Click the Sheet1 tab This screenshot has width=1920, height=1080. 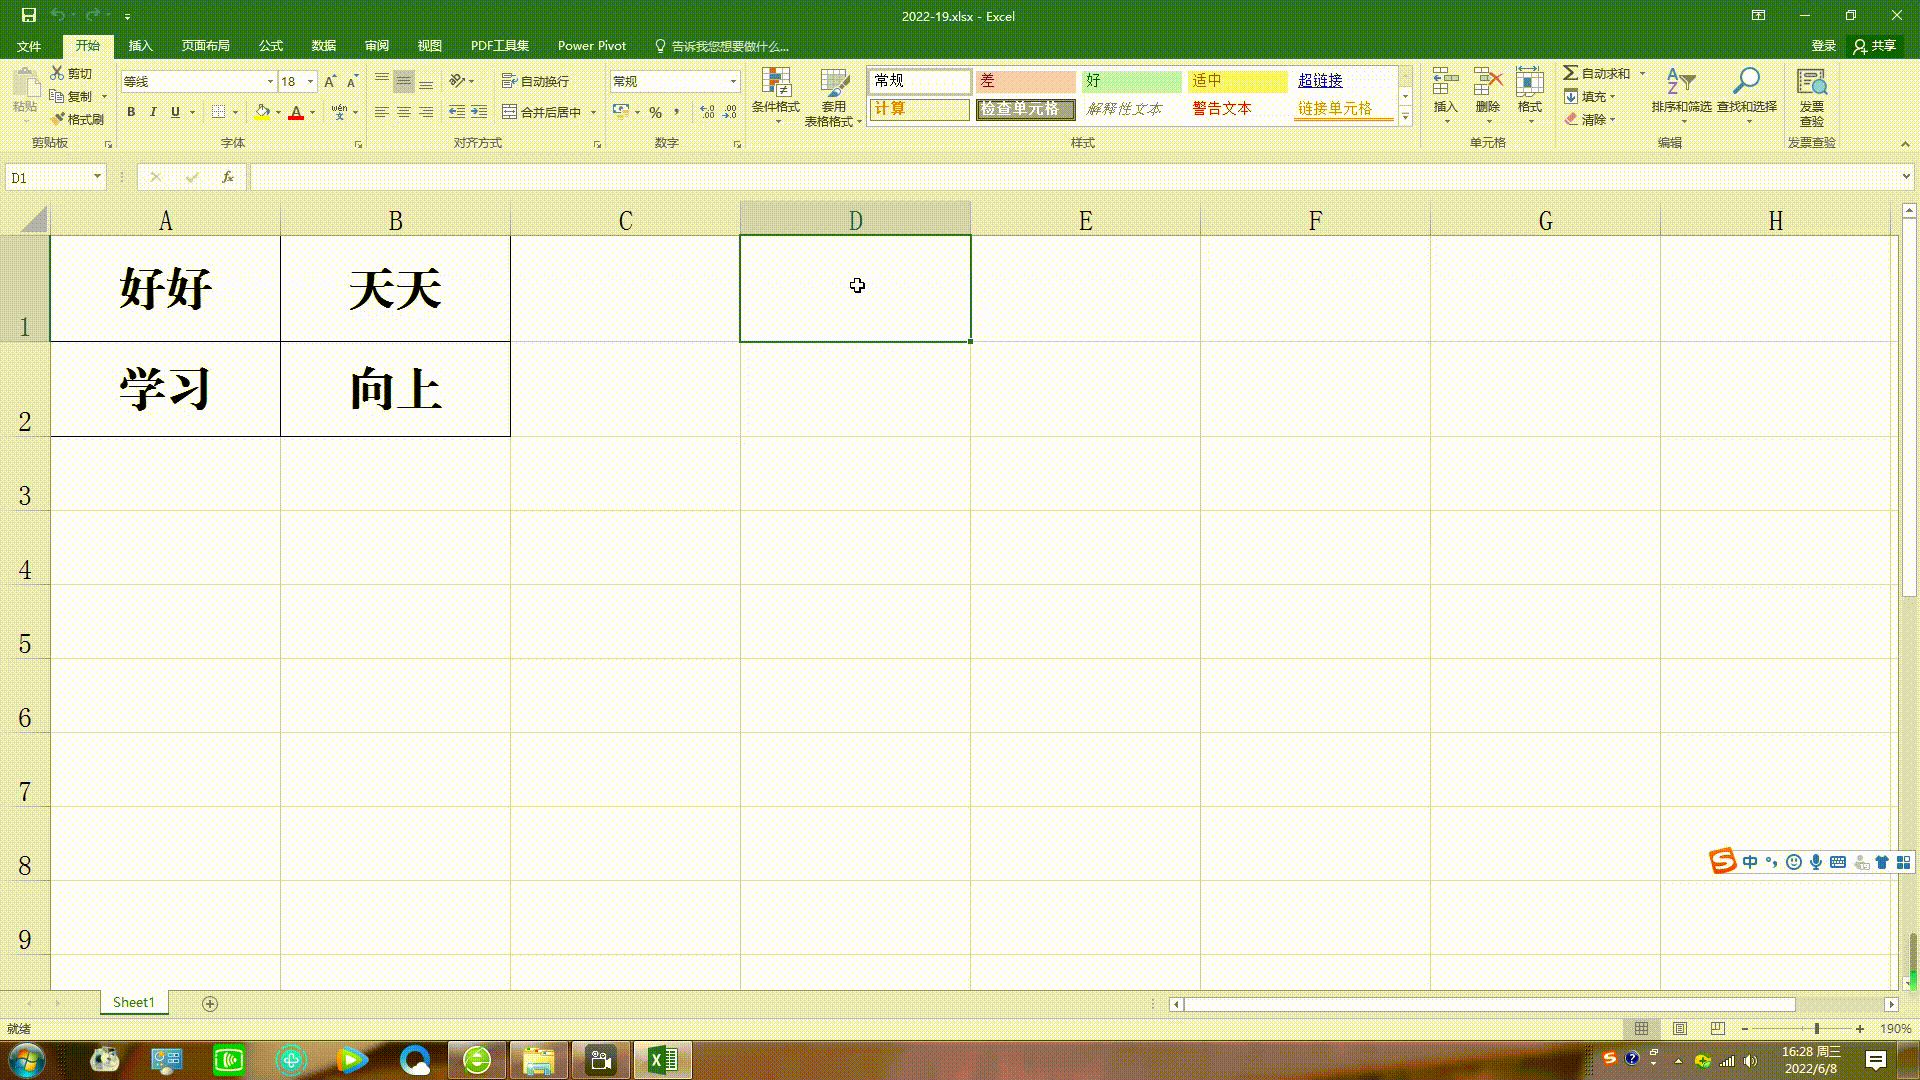click(134, 1002)
